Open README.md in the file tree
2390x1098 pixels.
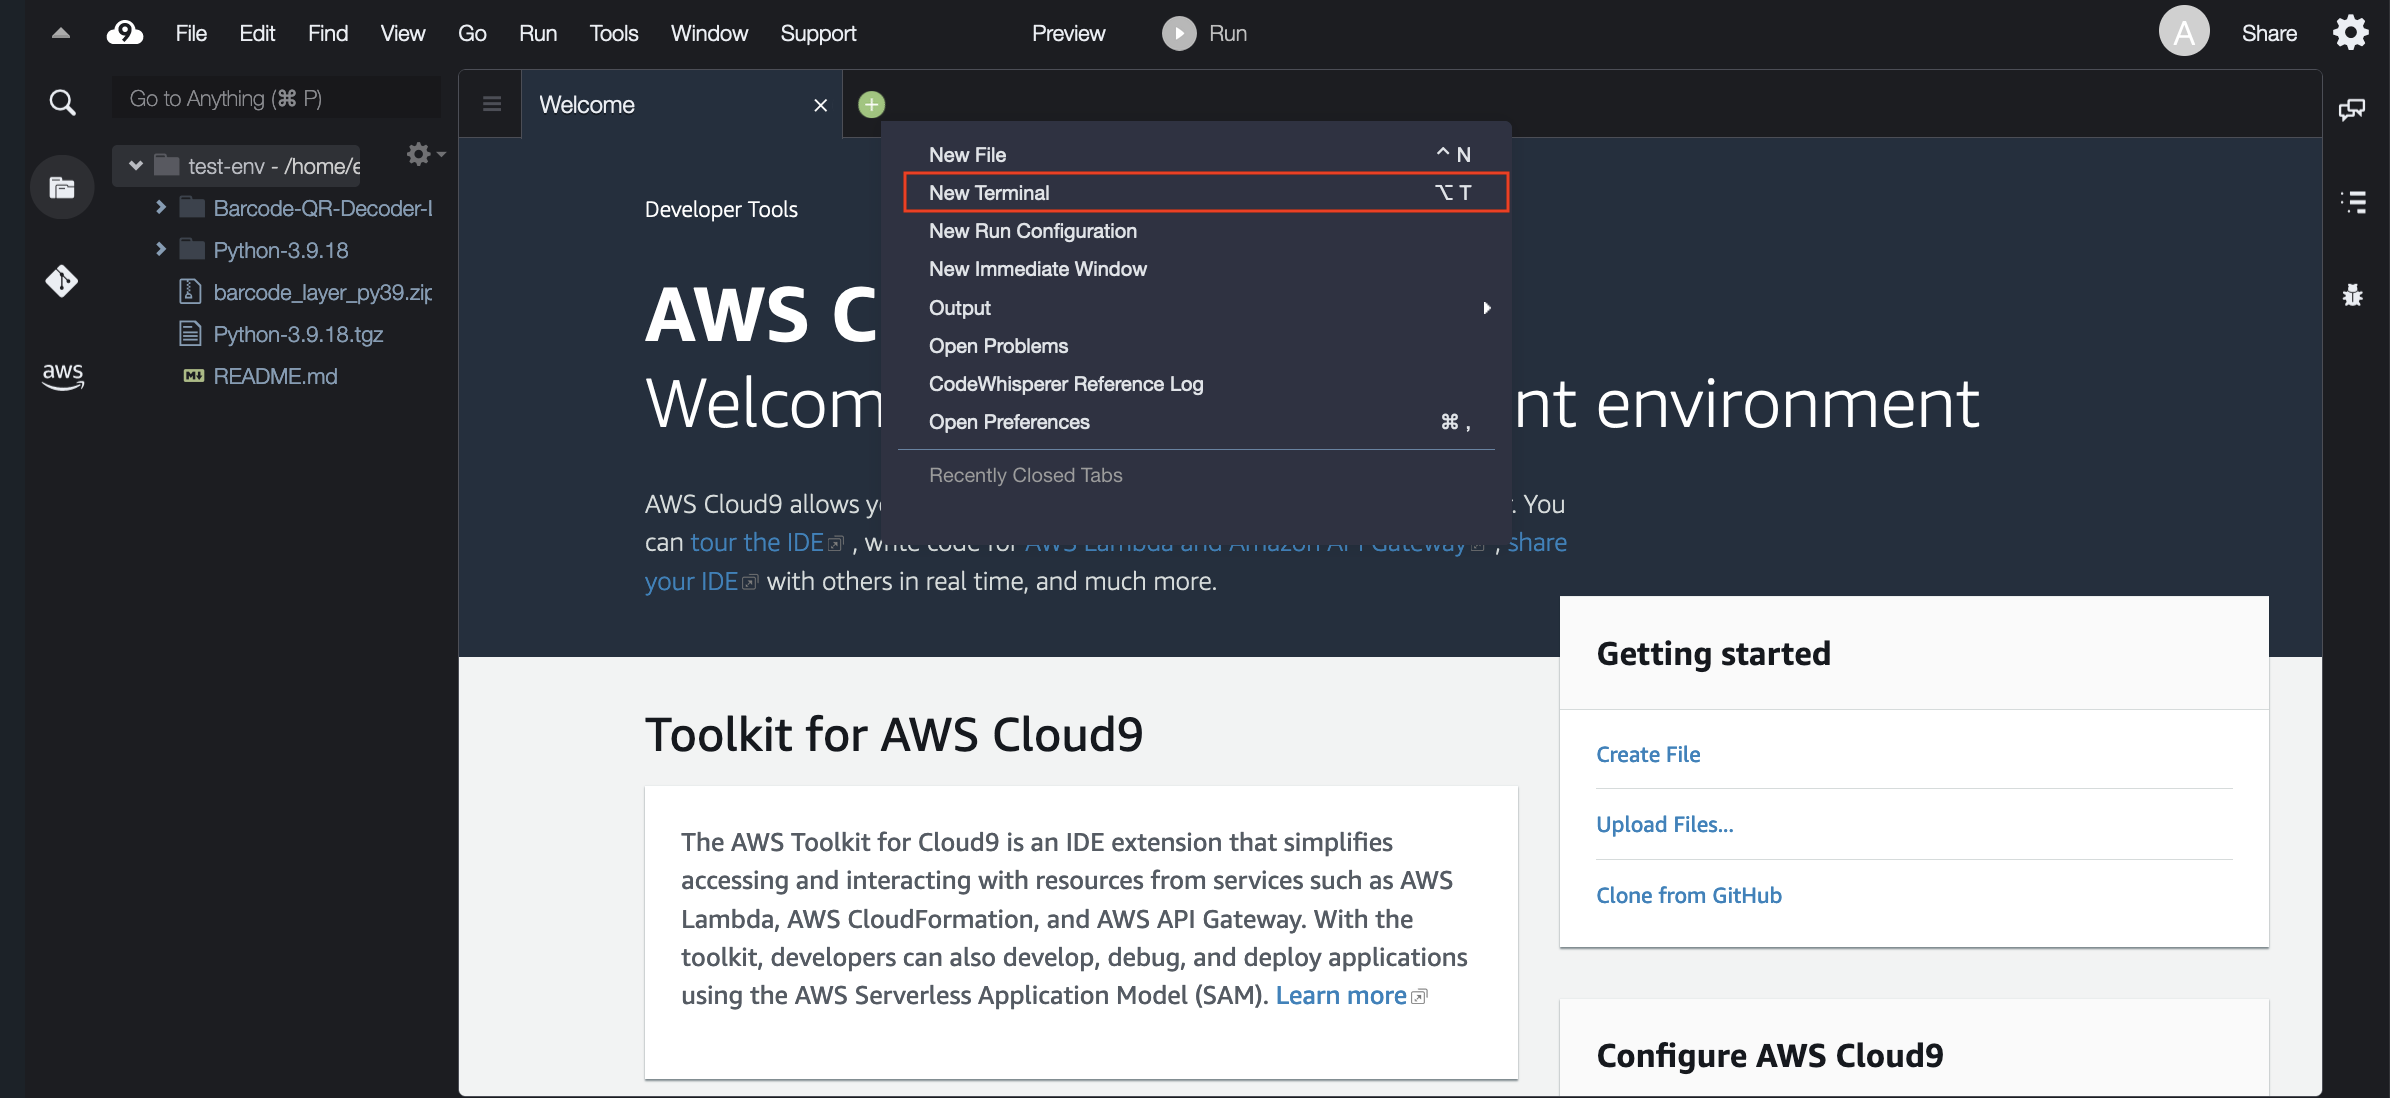click(x=275, y=376)
